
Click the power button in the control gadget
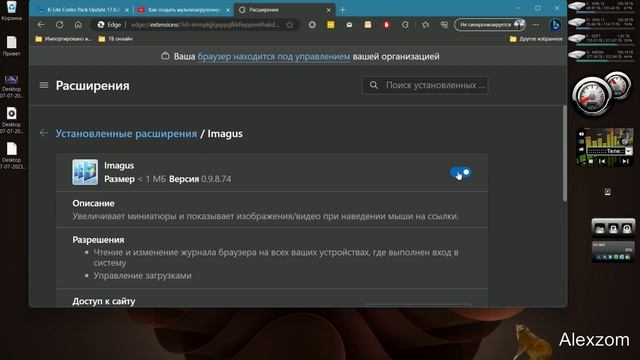click(627, 229)
